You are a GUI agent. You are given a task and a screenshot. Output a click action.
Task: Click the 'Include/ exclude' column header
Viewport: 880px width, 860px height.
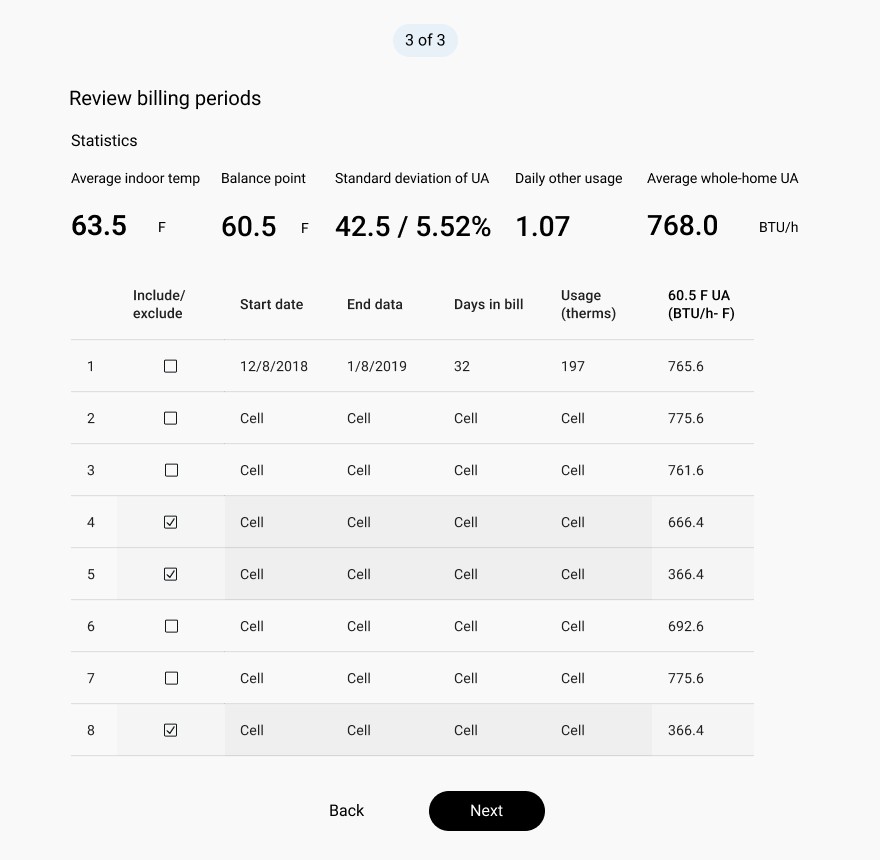[159, 304]
